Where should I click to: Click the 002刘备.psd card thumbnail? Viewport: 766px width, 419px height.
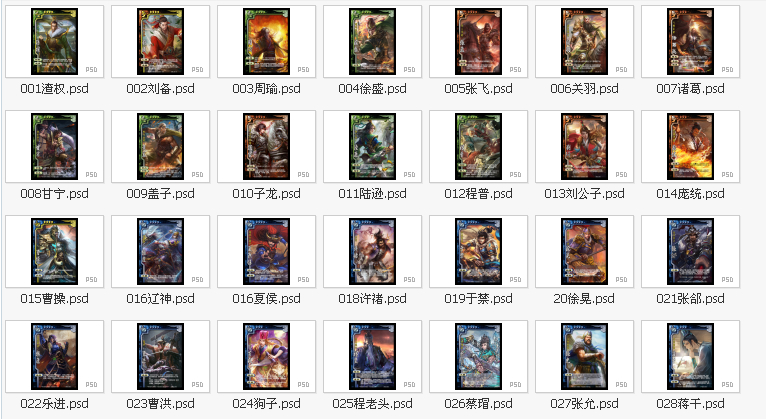tap(160, 42)
